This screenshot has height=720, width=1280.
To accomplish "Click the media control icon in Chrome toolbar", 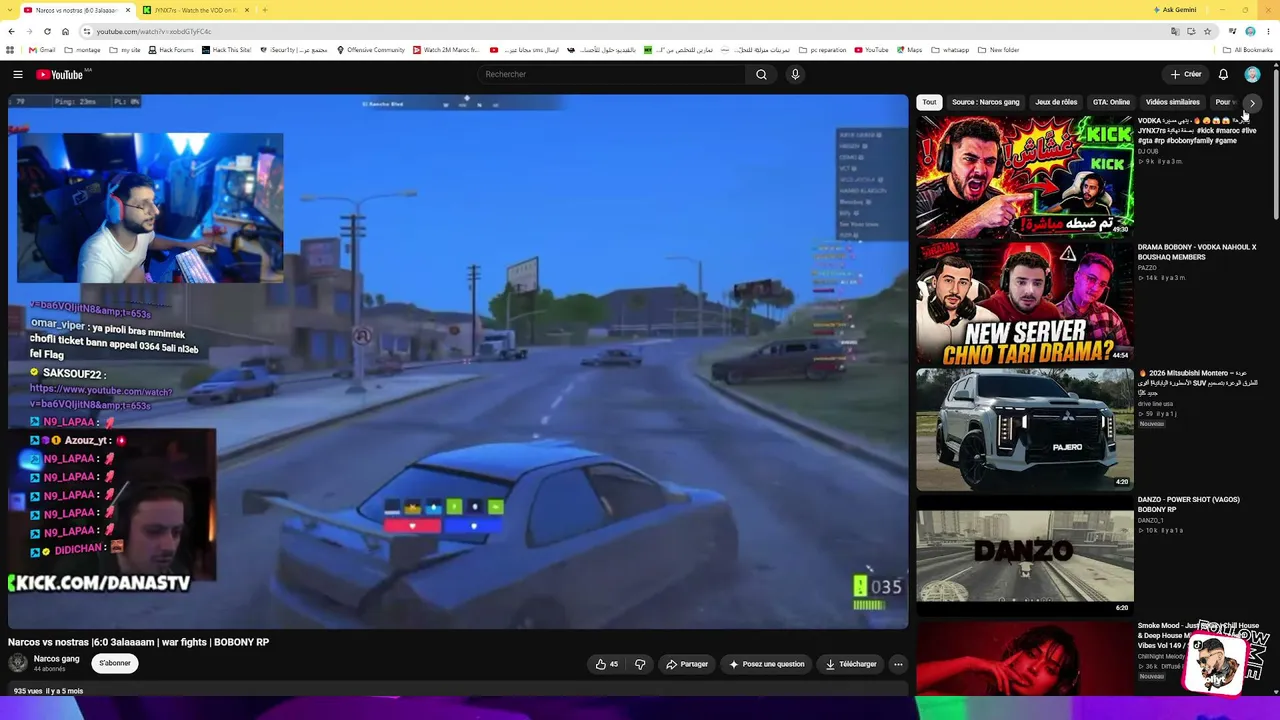I will point(1232,31).
